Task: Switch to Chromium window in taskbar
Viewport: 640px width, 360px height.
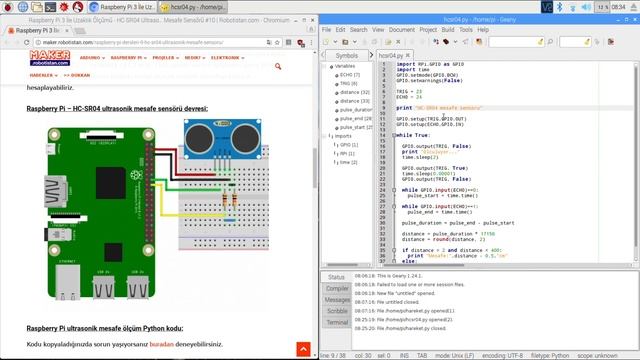Action: (x=122, y=7)
